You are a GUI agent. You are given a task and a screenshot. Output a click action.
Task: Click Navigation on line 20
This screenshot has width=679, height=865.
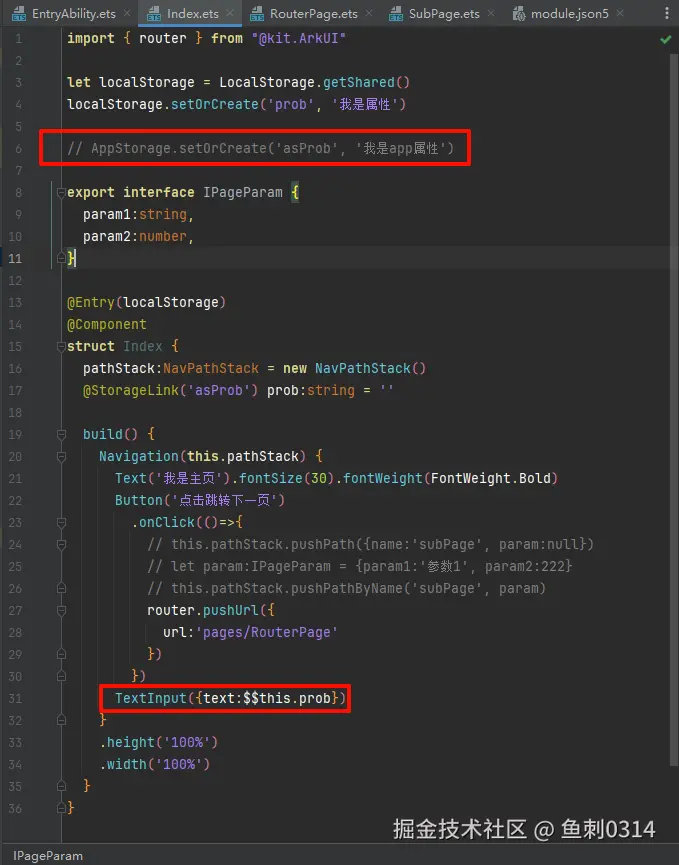[138, 456]
